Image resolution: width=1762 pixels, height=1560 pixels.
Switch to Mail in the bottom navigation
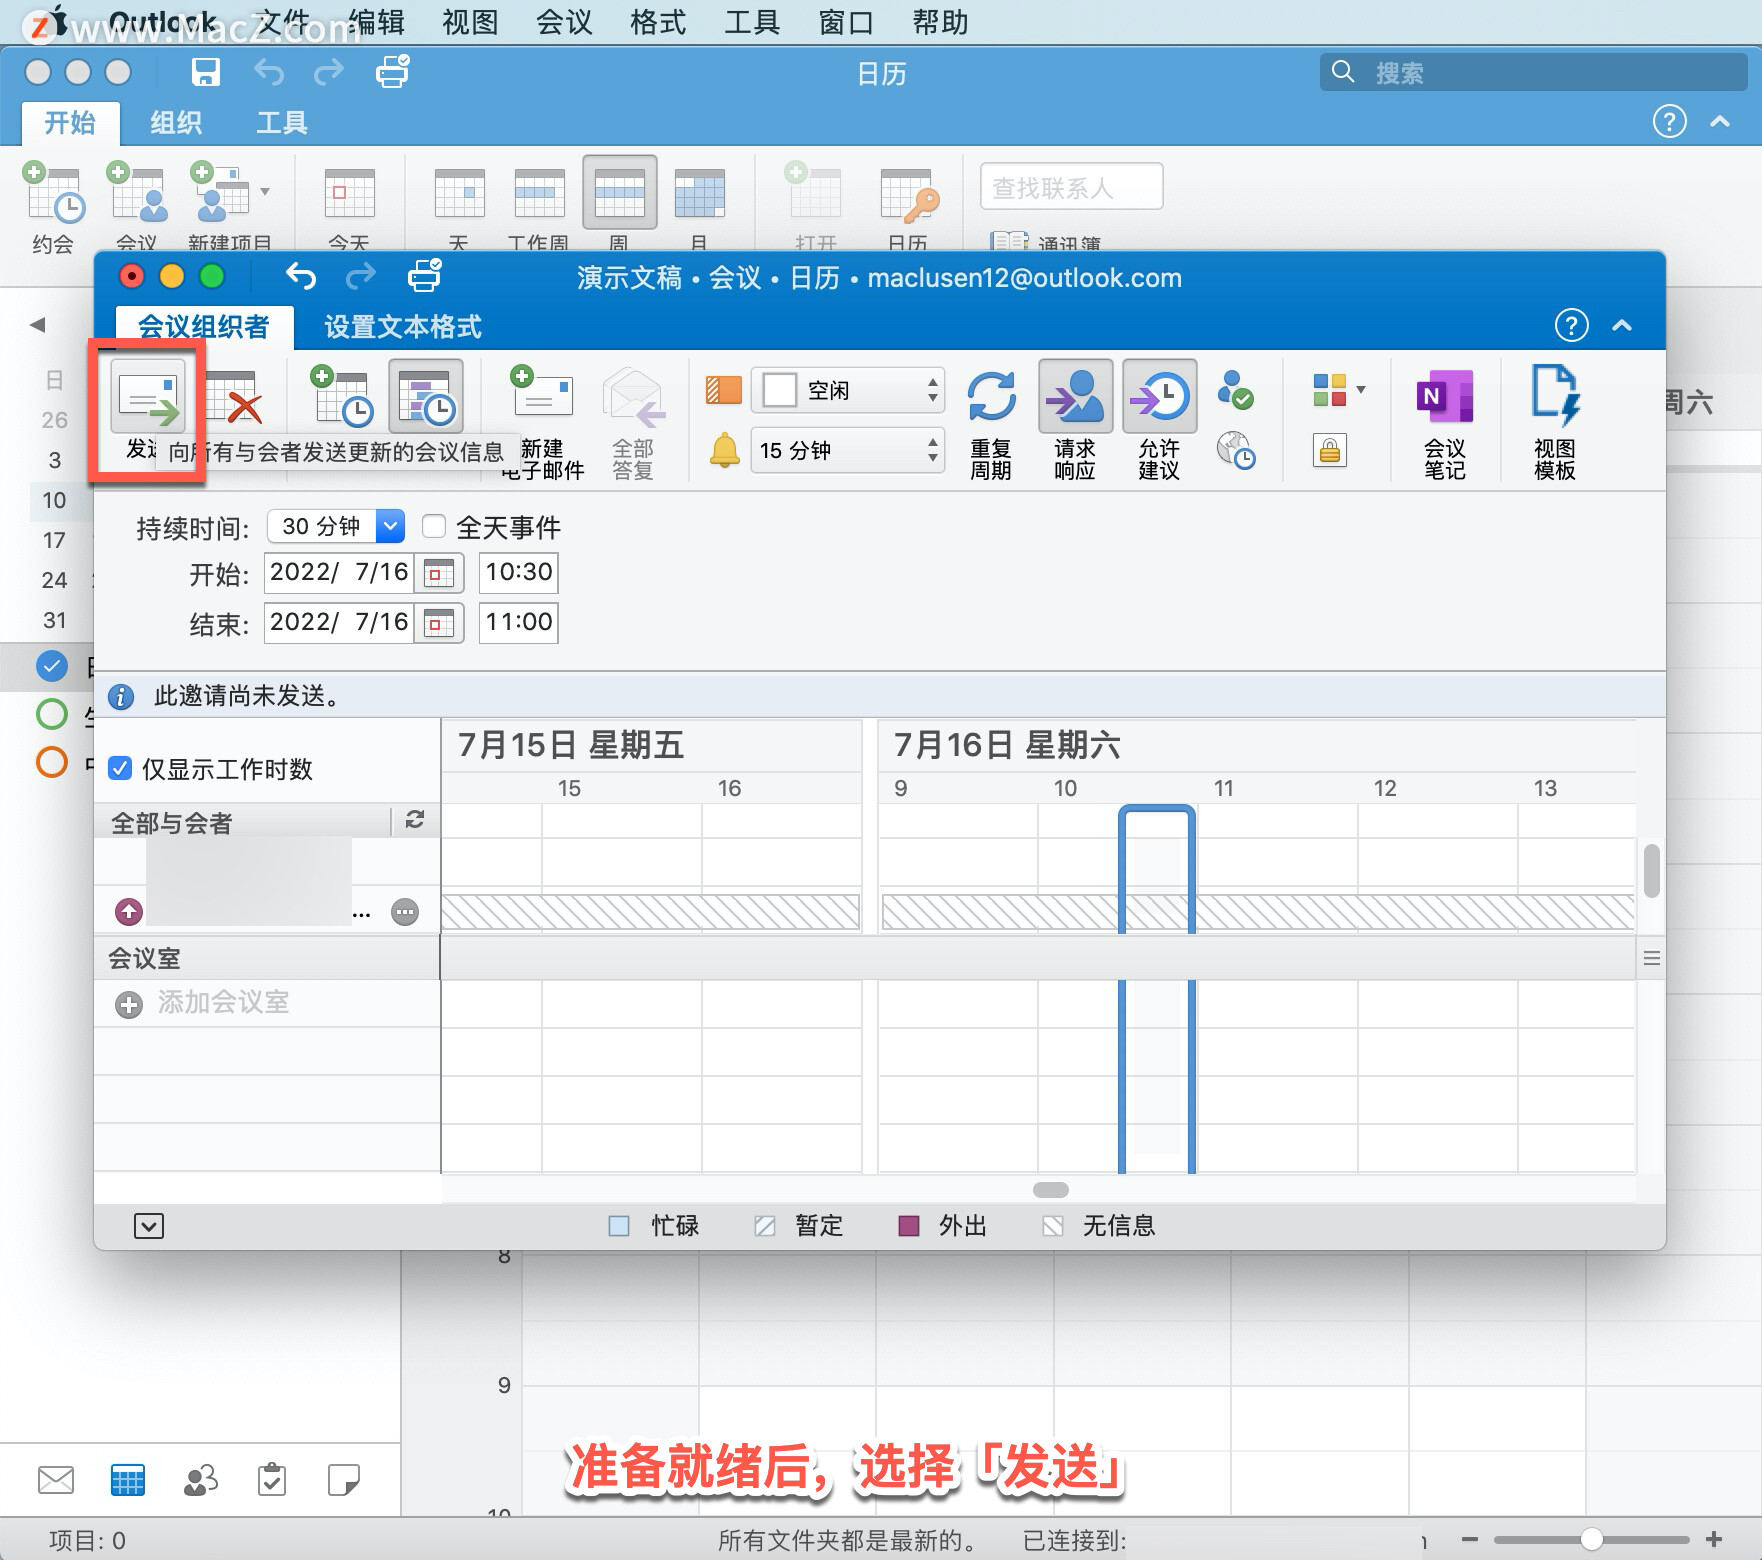[56, 1480]
